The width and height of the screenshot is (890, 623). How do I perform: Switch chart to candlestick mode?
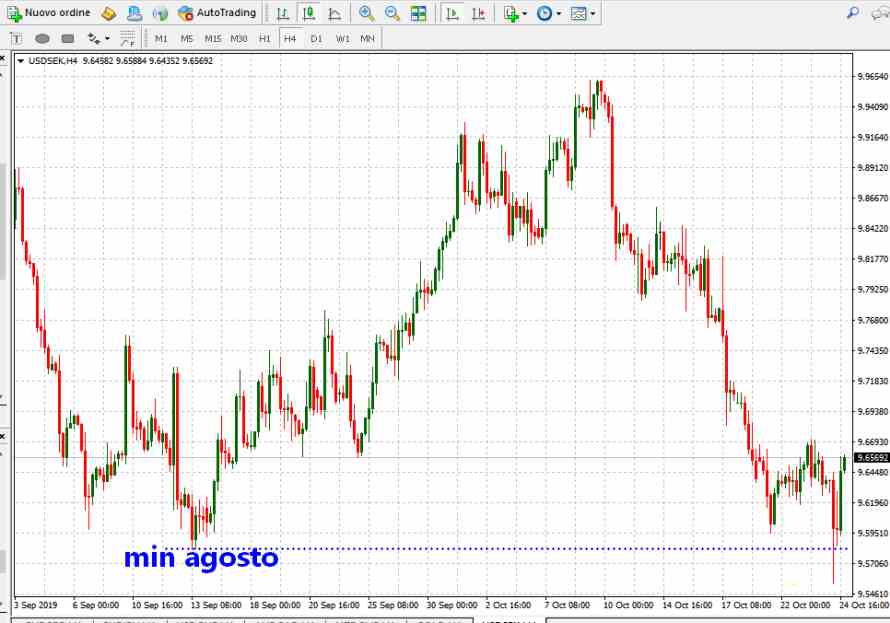309,13
